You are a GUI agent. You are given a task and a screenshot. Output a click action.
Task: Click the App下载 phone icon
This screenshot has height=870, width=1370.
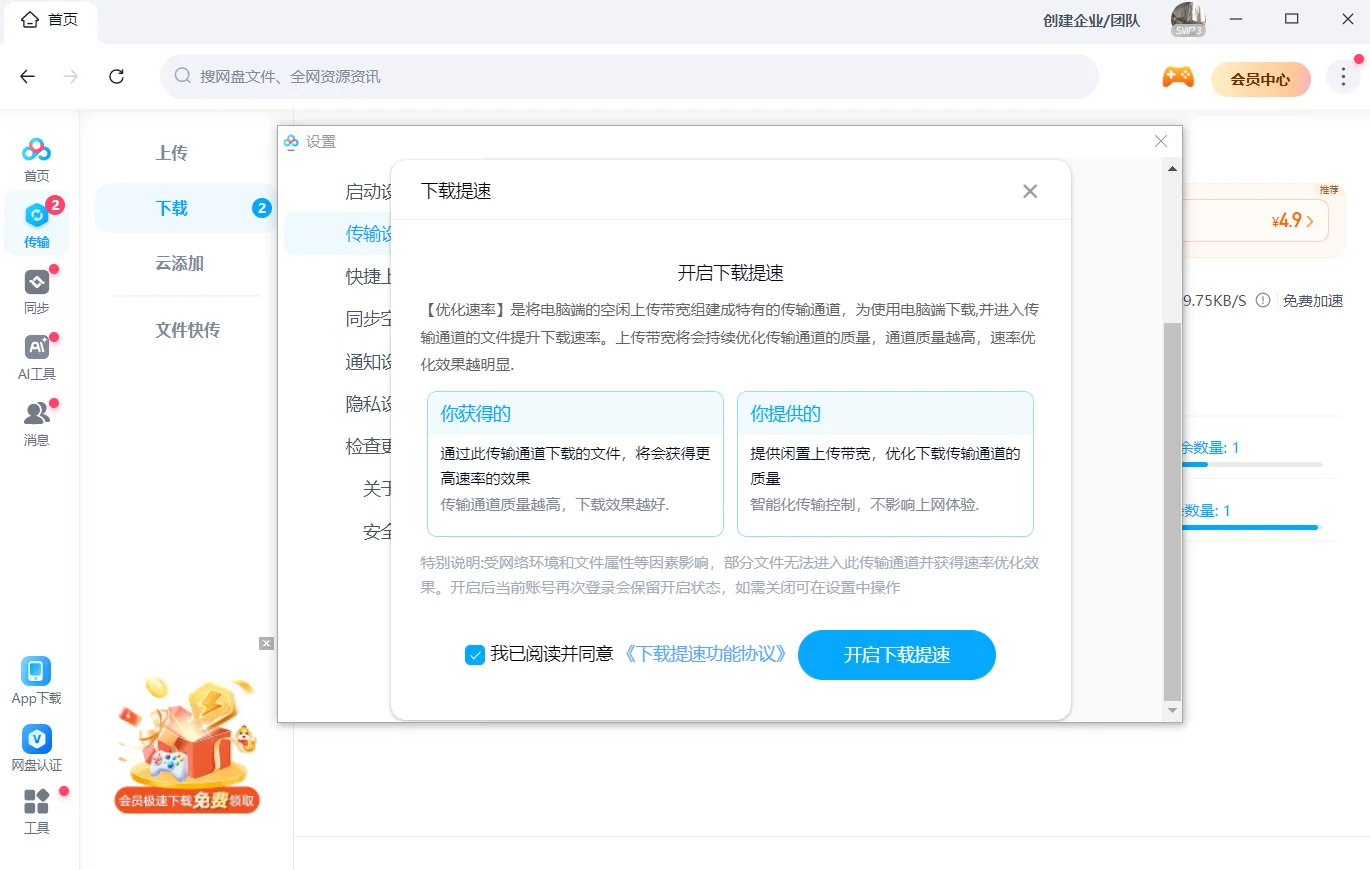[x=36, y=672]
